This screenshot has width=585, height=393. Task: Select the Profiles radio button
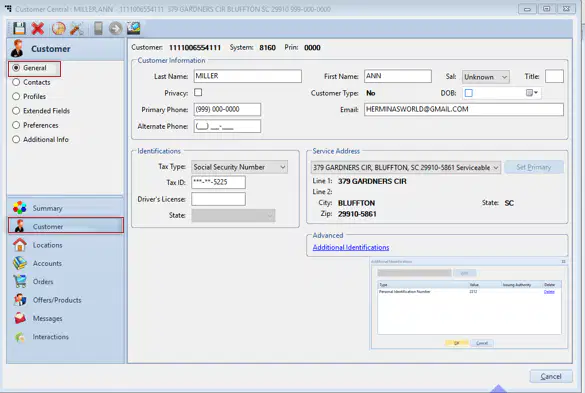click(x=16, y=96)
